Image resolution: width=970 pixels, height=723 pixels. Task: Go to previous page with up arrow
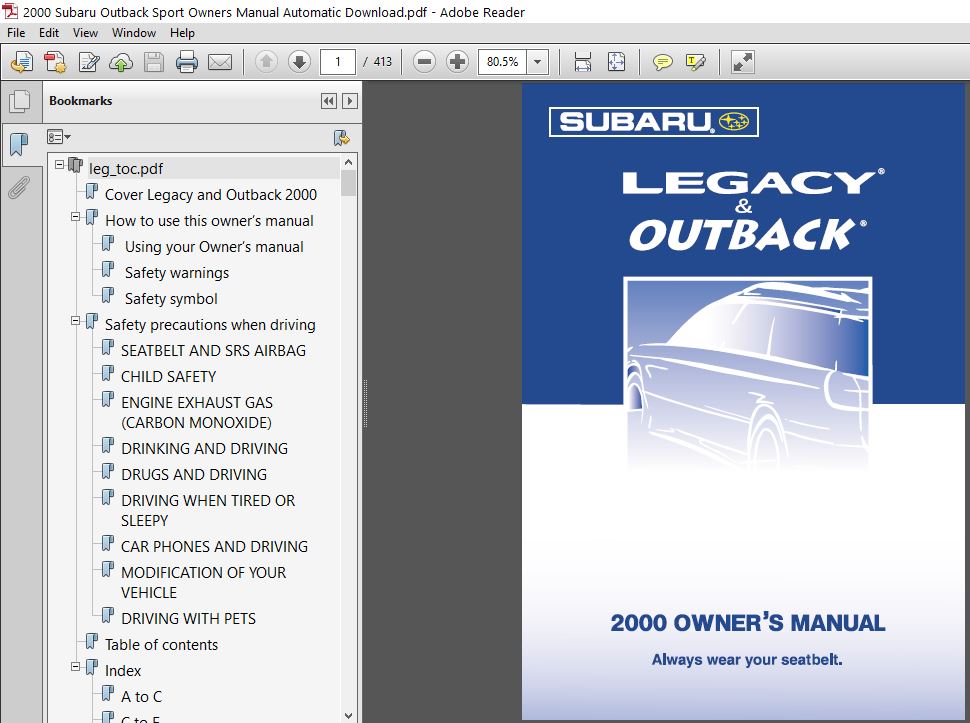point(267,62)
